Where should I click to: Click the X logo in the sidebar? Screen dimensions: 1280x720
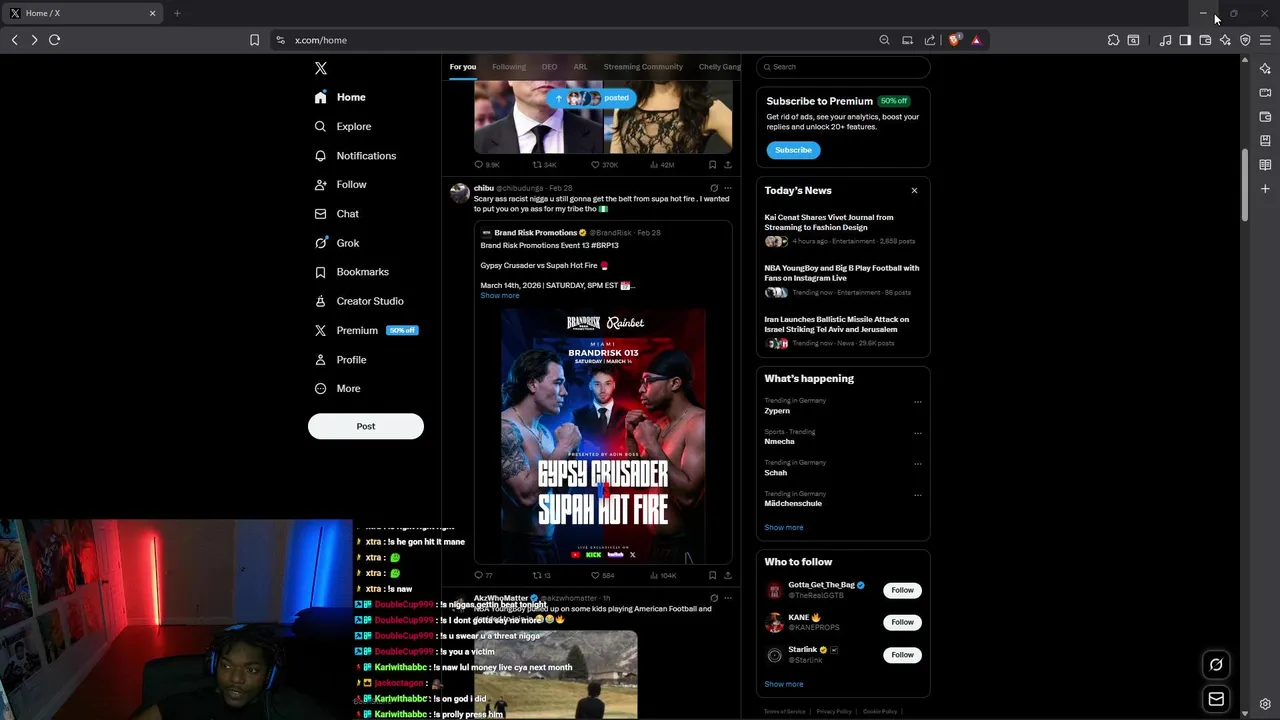coord(320,68)
